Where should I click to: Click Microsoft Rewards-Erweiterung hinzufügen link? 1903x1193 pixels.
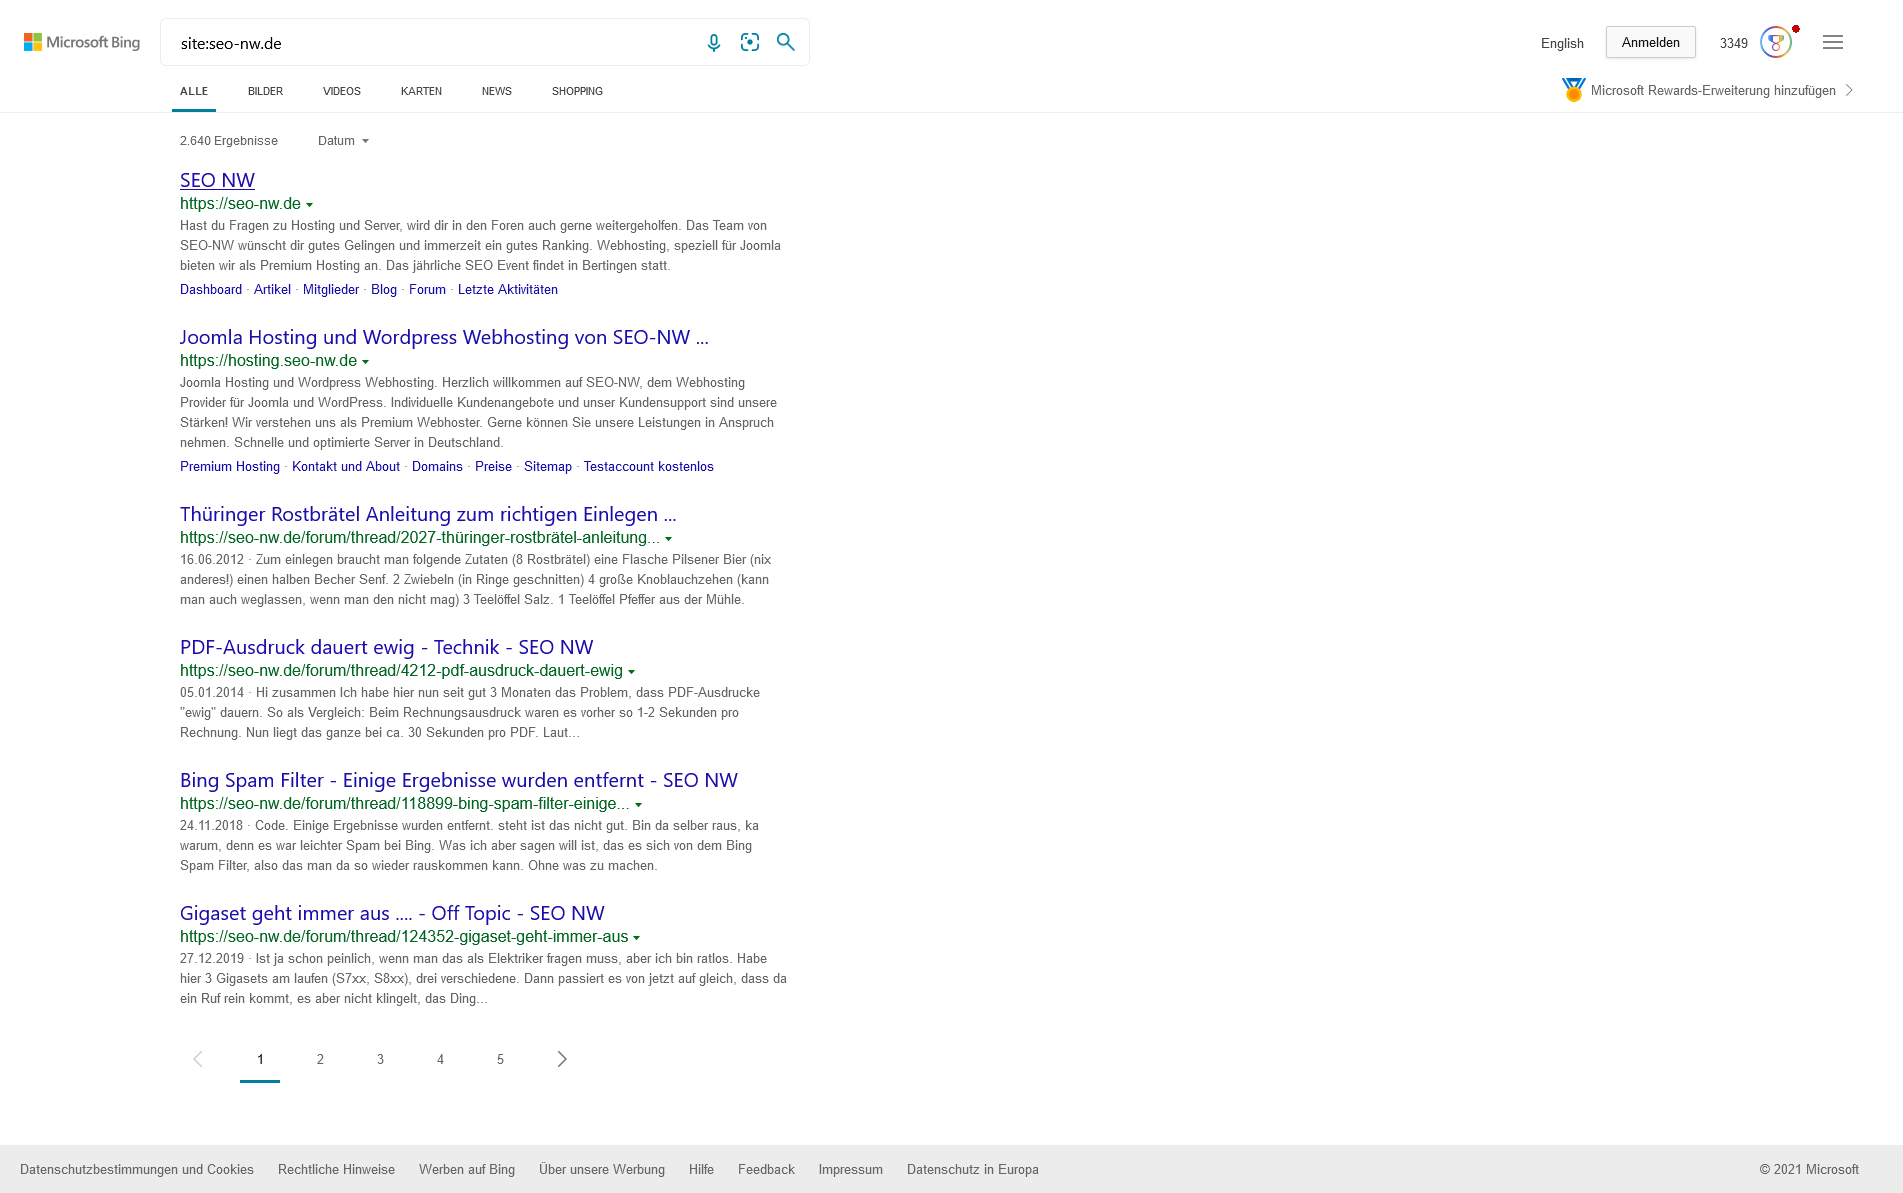click(x=1713, y=90)
